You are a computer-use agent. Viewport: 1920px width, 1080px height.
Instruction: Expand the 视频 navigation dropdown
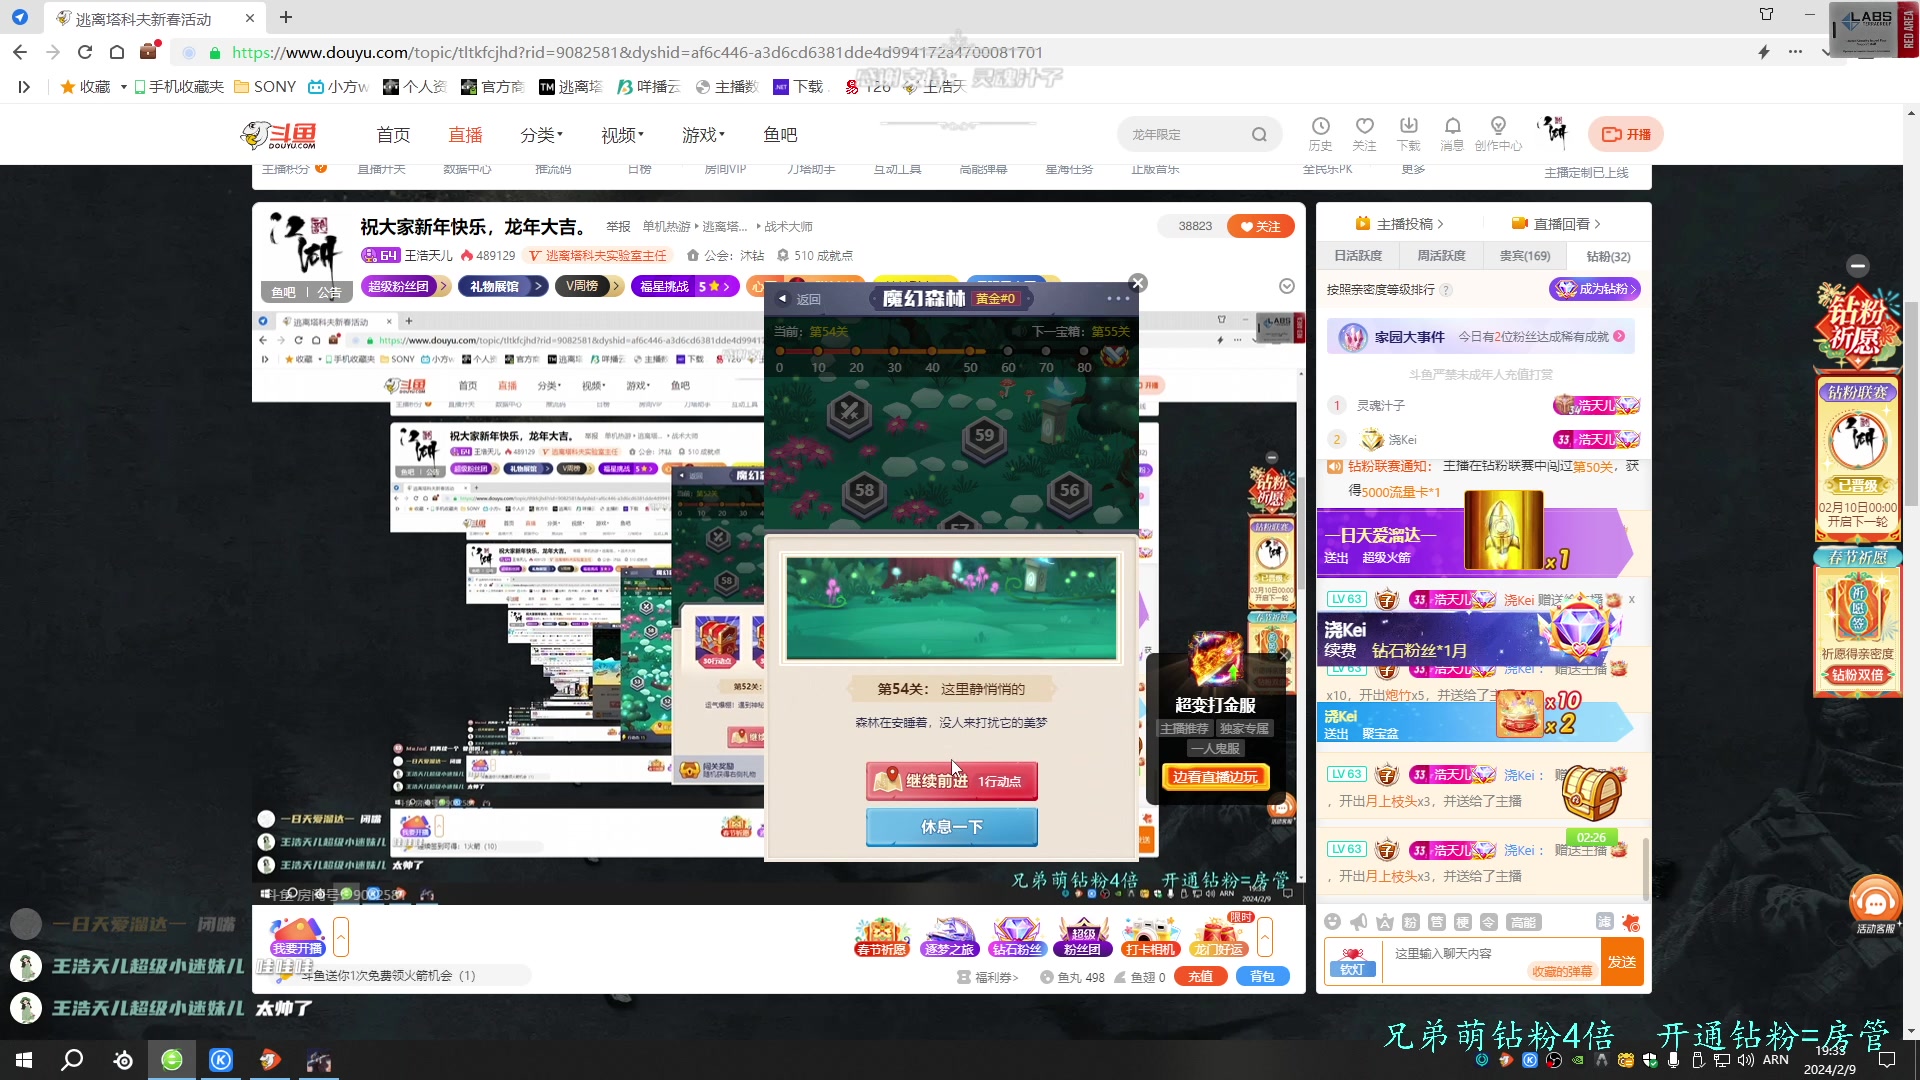(622, 135)
